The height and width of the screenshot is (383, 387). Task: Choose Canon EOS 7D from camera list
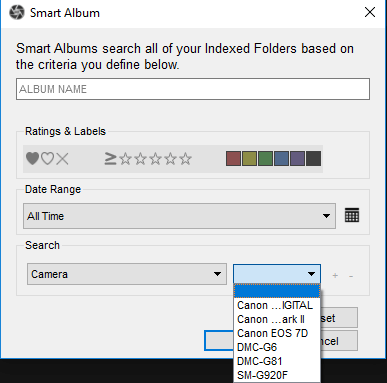(277, 333)
